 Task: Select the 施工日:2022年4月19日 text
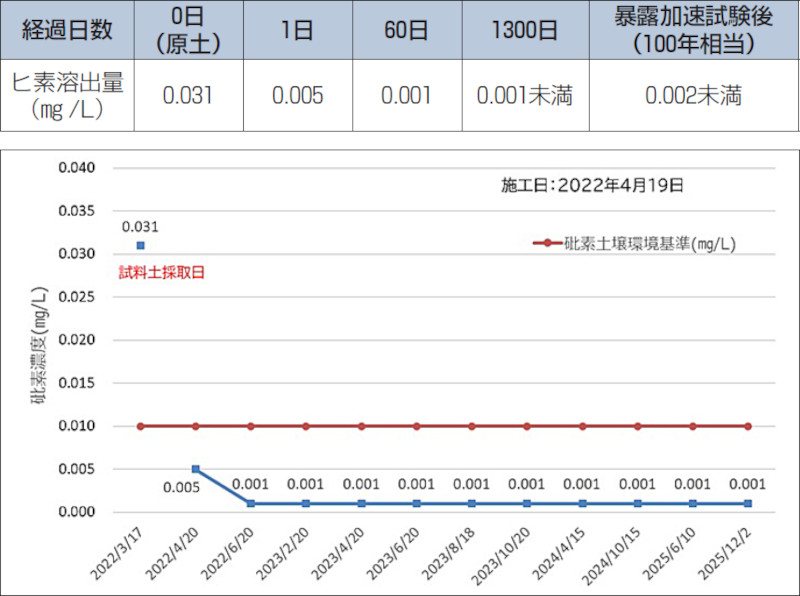[592, 185]
